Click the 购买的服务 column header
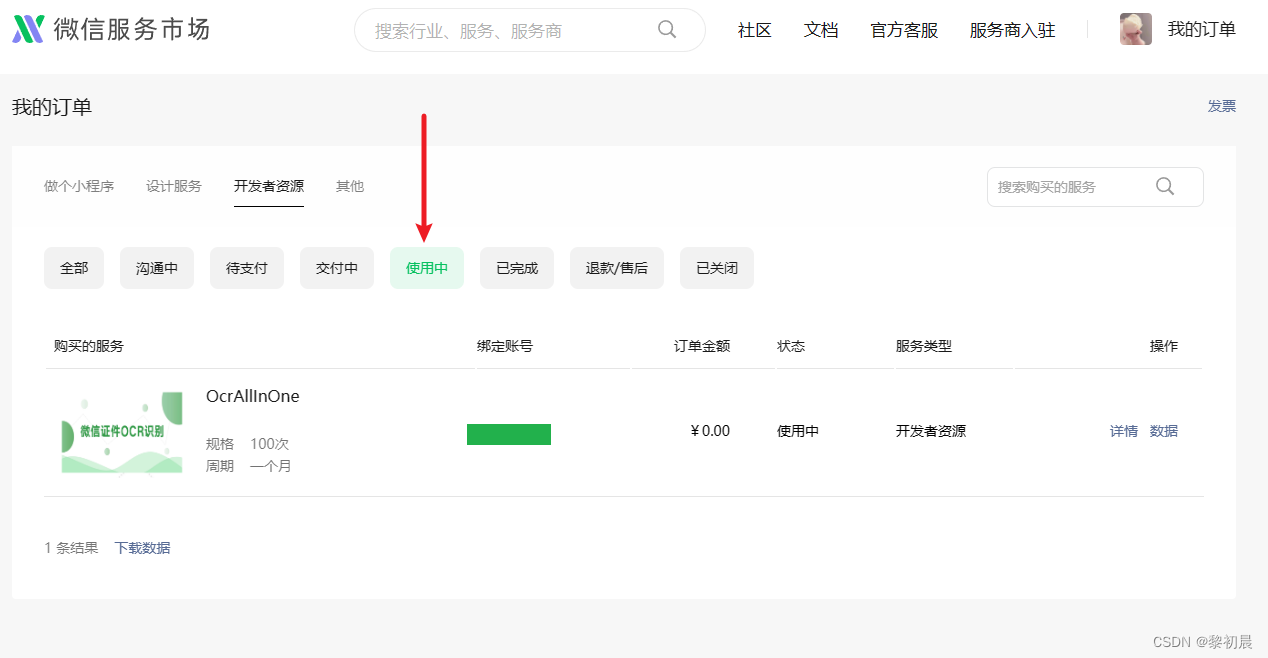 coord(89,346)
